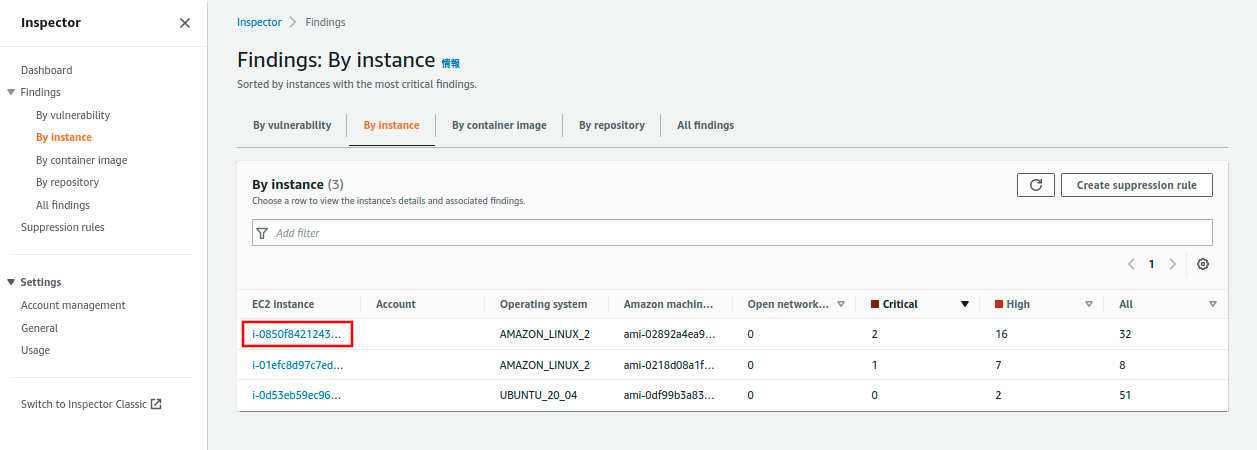Open table preferences gear icon
This screenshot has width=1257, height=450.
click(1203, 264)
